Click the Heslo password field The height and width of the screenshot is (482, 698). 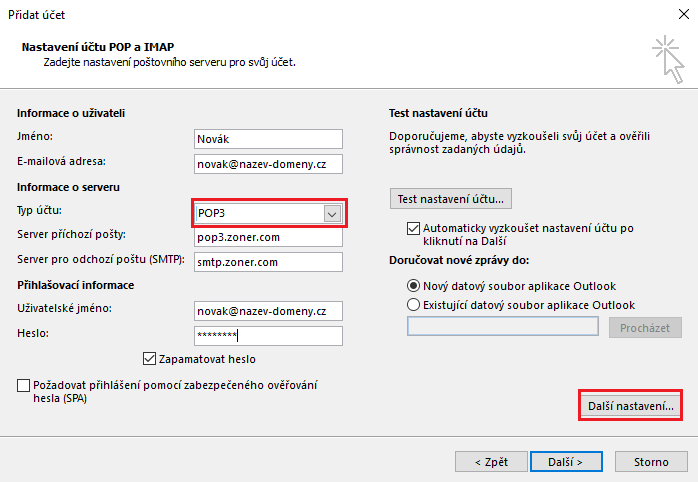(x=268, y=336)
